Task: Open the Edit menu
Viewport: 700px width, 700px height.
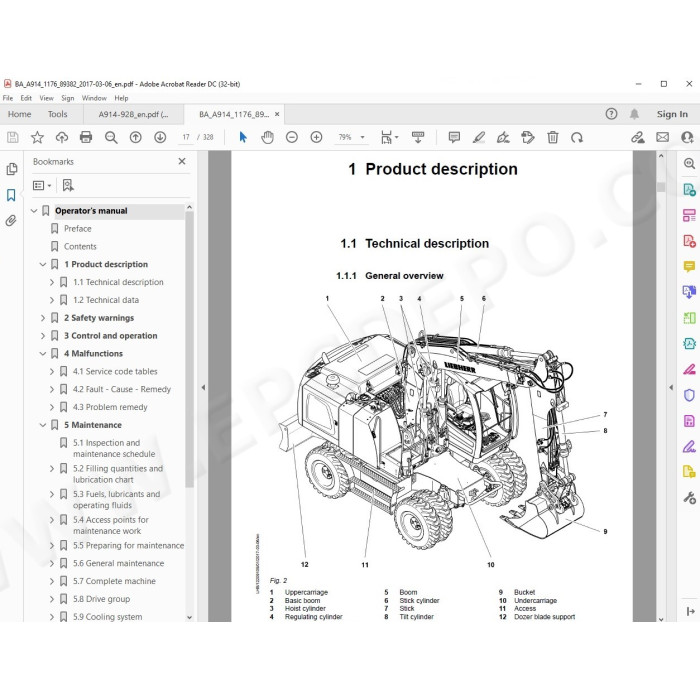Action: [26, 98]
